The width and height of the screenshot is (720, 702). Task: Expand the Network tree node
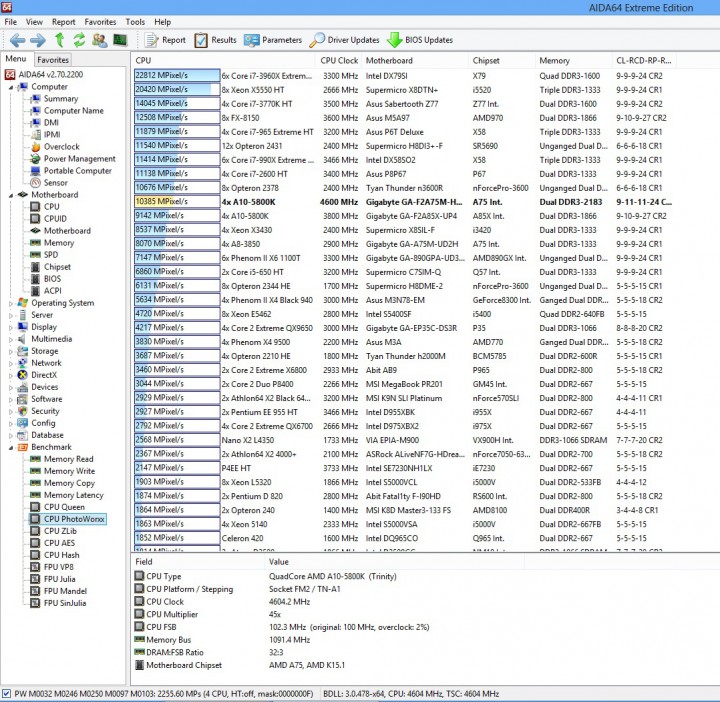11,363
